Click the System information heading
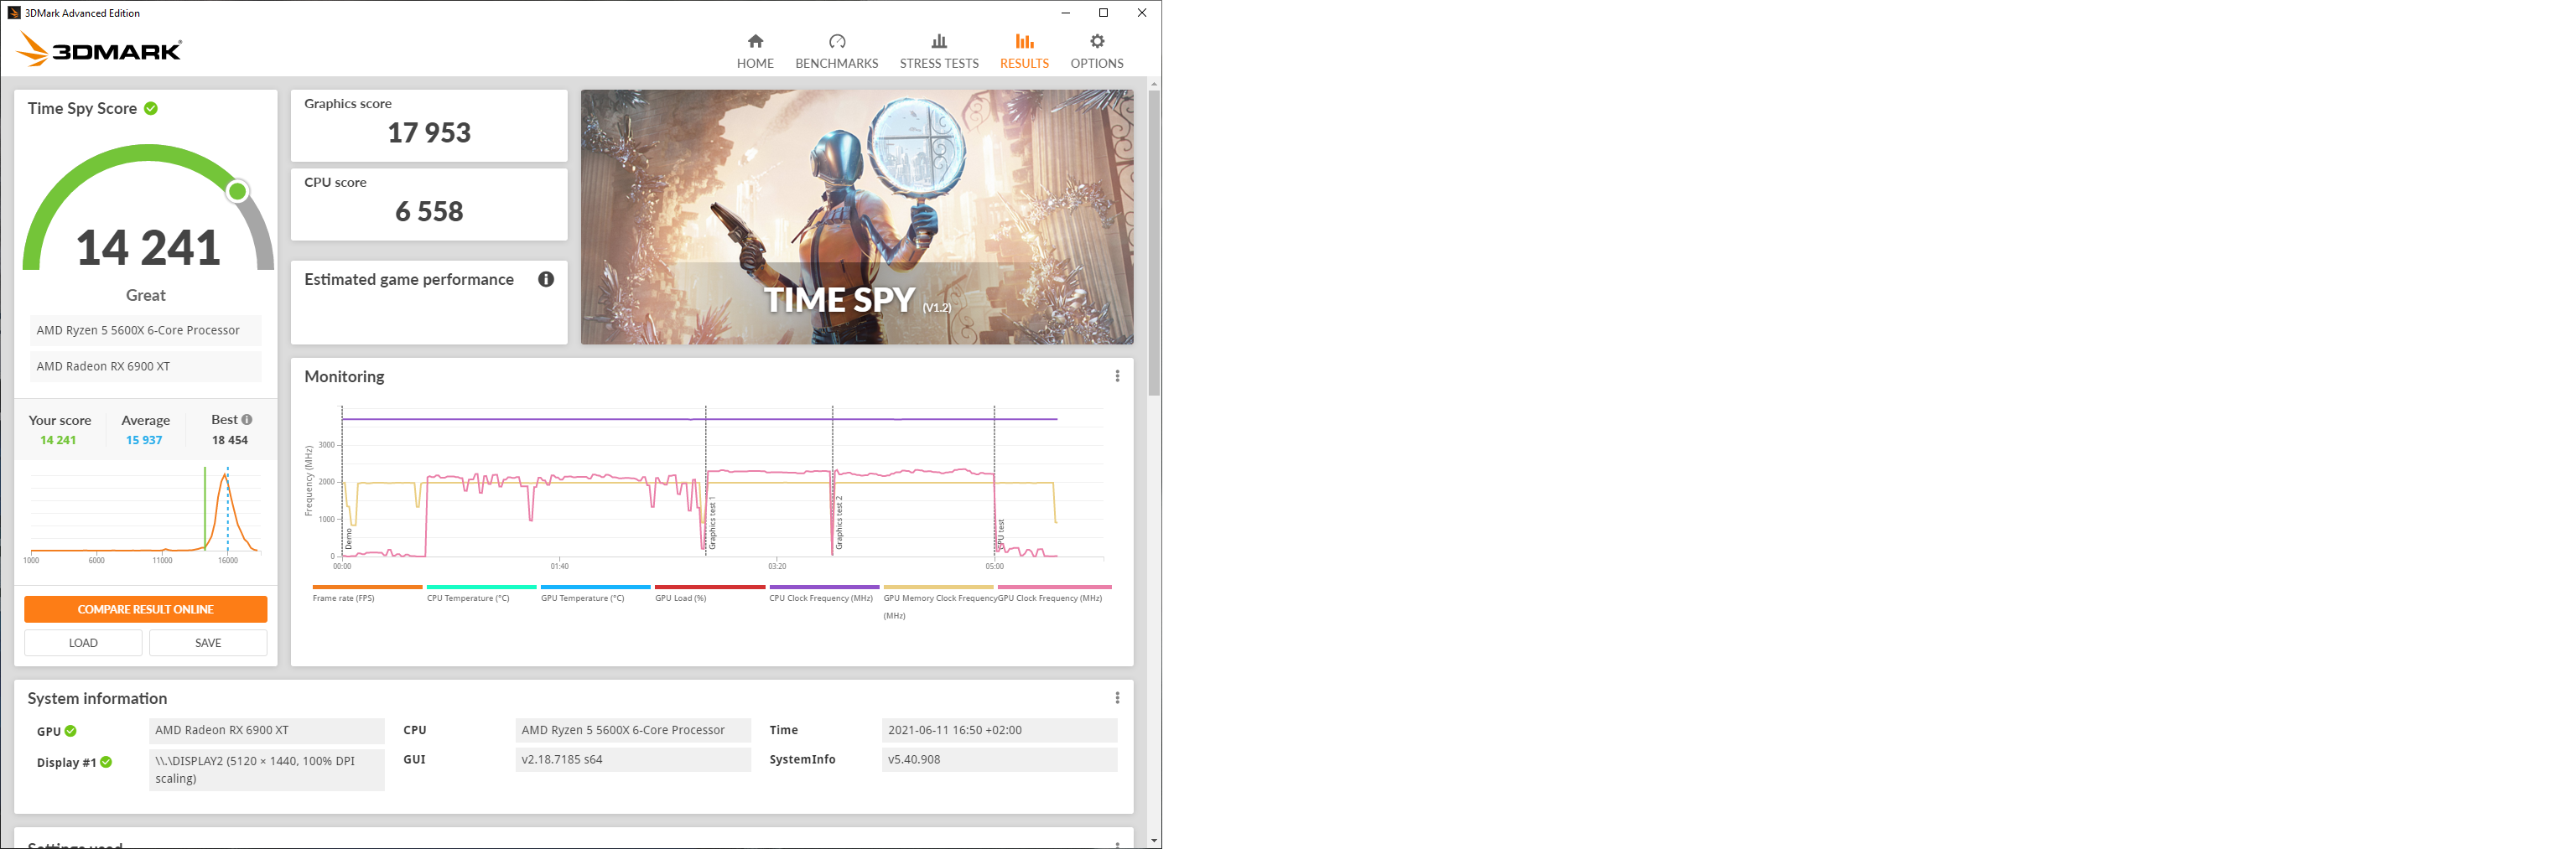 (x=97, y=698)
